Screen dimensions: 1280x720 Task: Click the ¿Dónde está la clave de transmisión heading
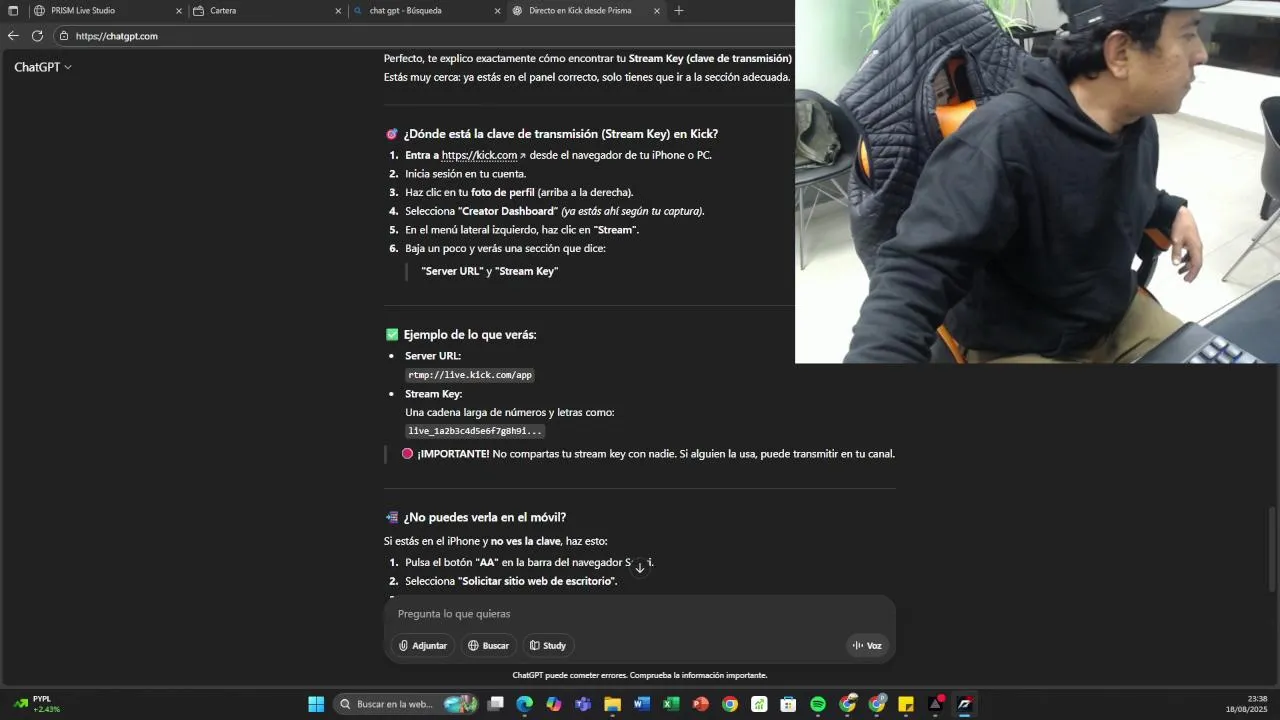[560, 134]
